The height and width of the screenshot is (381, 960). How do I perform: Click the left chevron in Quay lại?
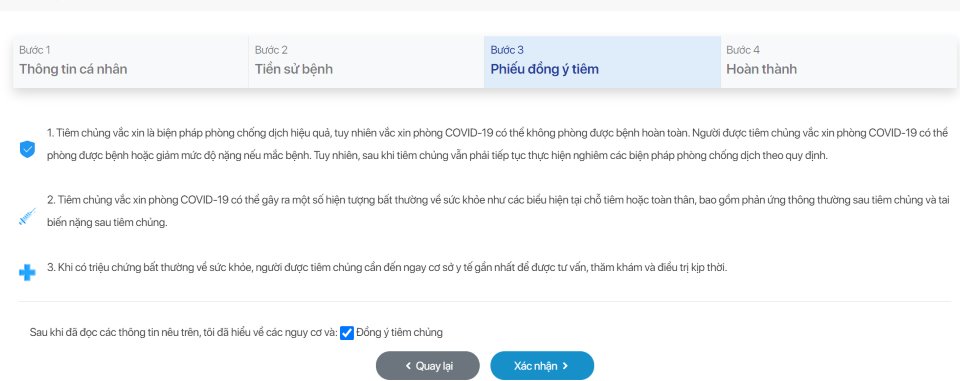pyautogui.click(x=408, y=366)
